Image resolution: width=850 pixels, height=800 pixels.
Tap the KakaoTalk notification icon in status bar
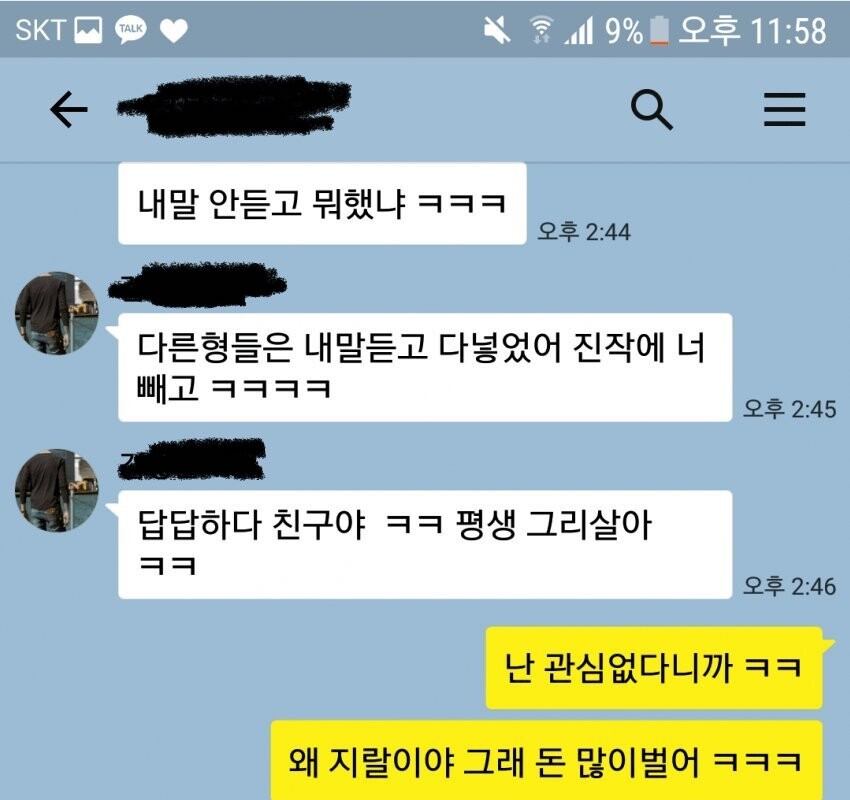coord(131,30)
